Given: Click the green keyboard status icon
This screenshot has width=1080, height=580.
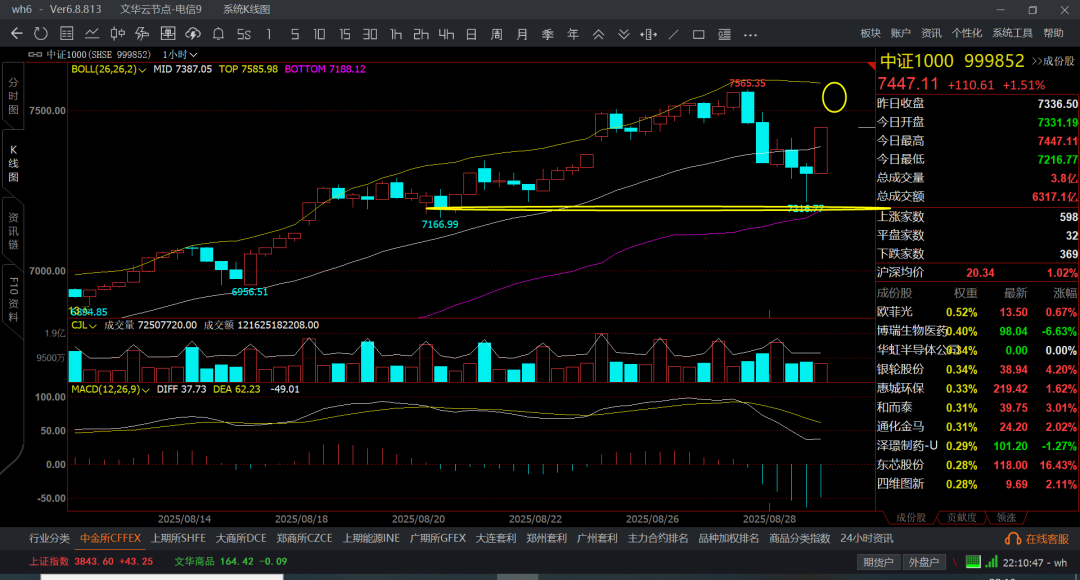Looking at the screenshot, I should 973,562.
